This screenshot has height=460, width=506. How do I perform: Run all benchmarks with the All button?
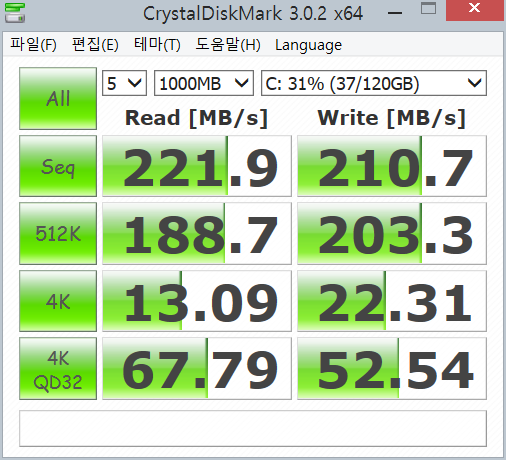coord(58,98)
